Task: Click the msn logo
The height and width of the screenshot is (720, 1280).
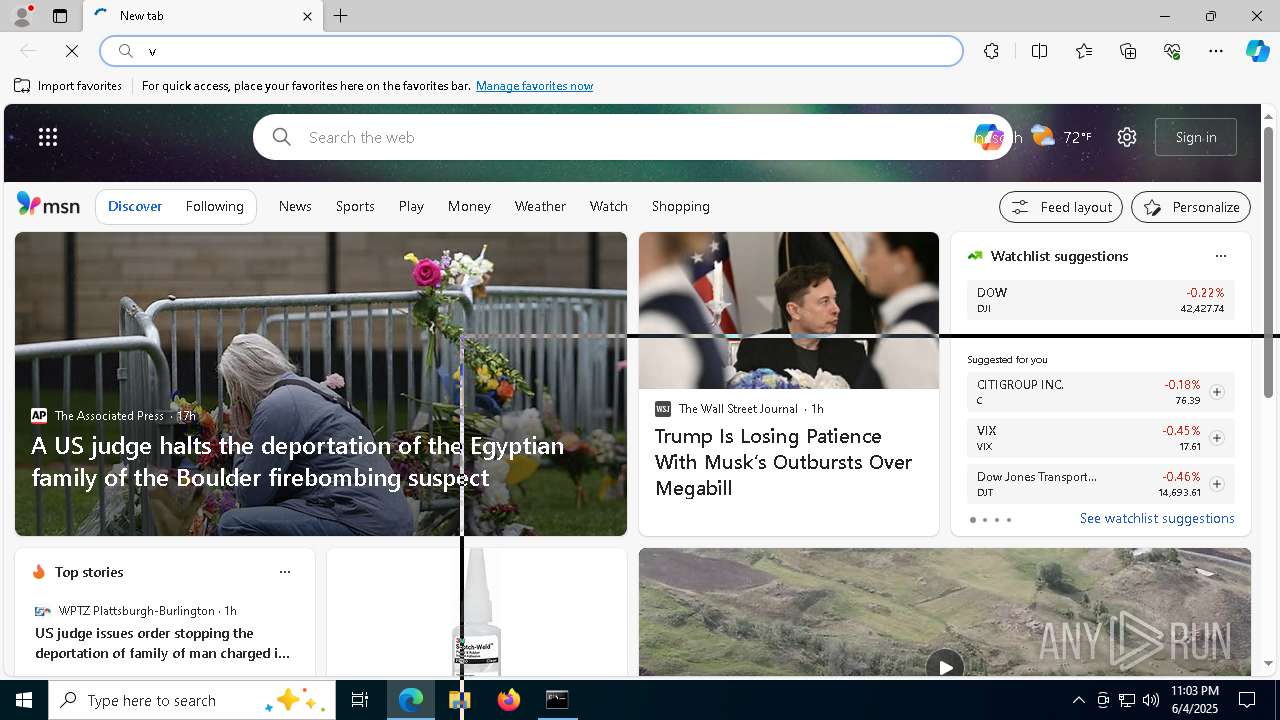Action: tap(48, 205)
